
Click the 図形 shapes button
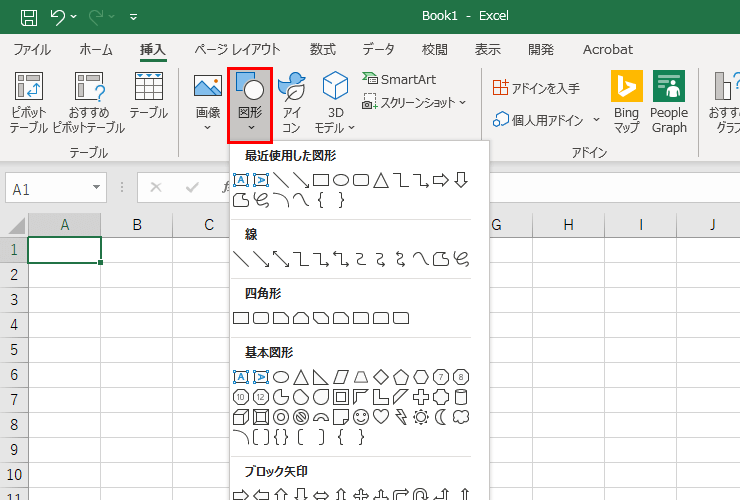click(x=250, y=105)
